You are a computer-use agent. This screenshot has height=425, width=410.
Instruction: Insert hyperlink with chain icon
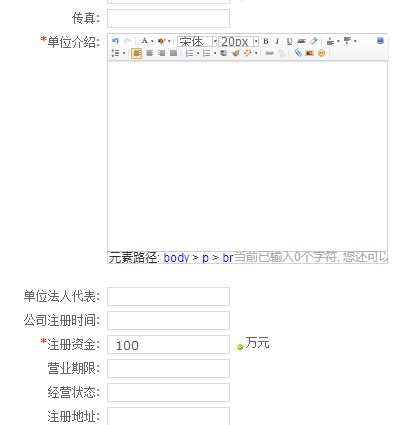[x=269, y=53]
